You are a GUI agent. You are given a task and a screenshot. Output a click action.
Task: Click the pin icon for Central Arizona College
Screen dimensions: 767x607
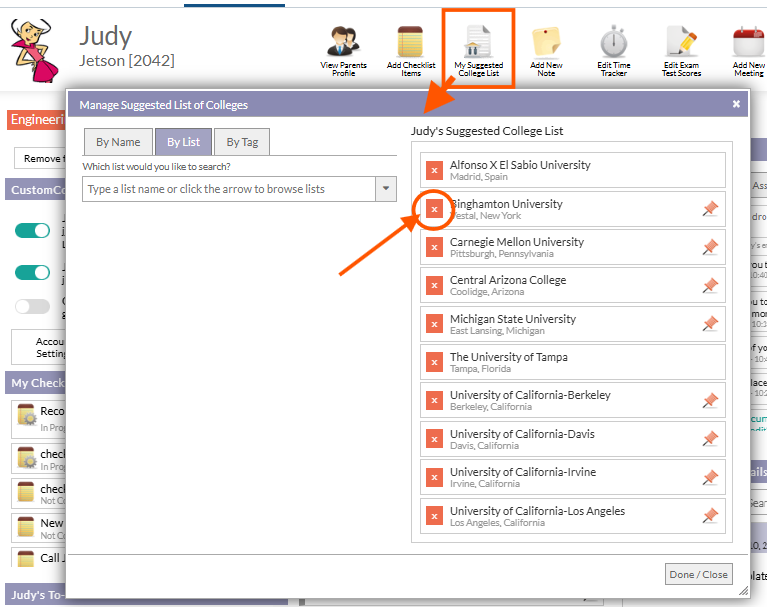click(x=710, y=285)
